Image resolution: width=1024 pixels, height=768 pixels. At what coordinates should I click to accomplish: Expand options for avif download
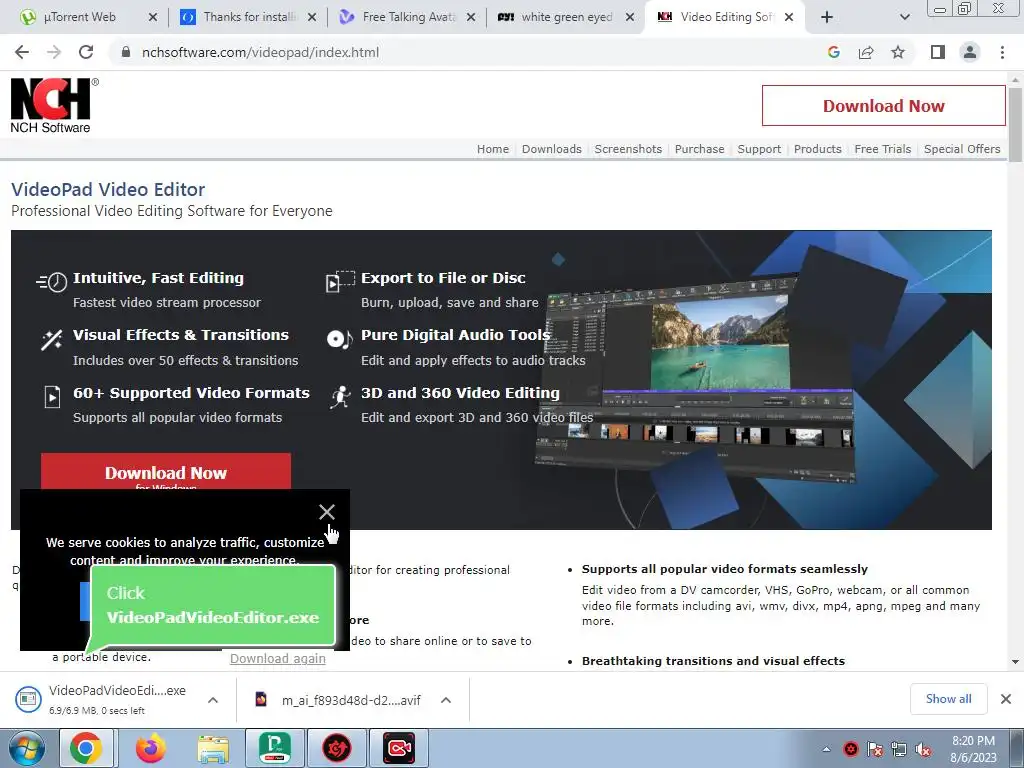click(446, 700)
